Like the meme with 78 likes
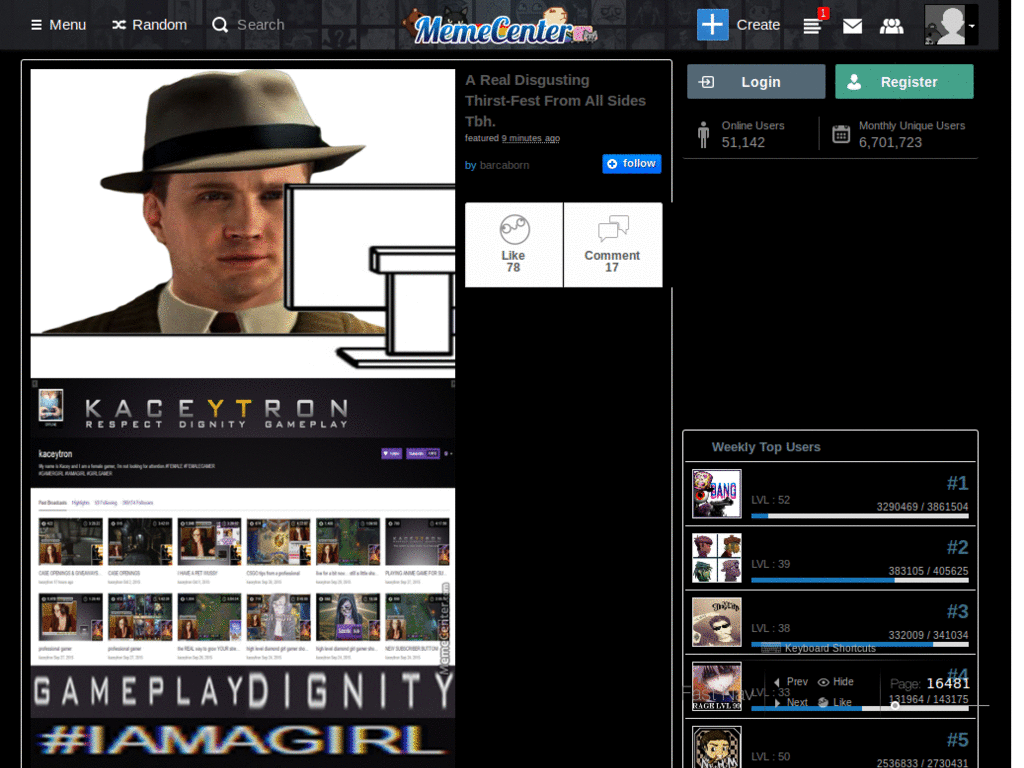This screenshot has width=1024, height=768. [x=514, y=244]
